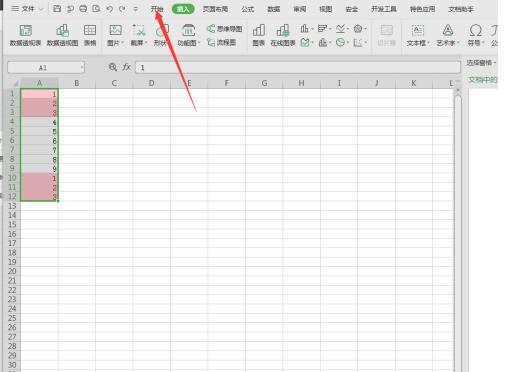Open the 页面布局 page layout tab
Image resolution: width=506 pixels, height=372 pixels.
[215, 9]
